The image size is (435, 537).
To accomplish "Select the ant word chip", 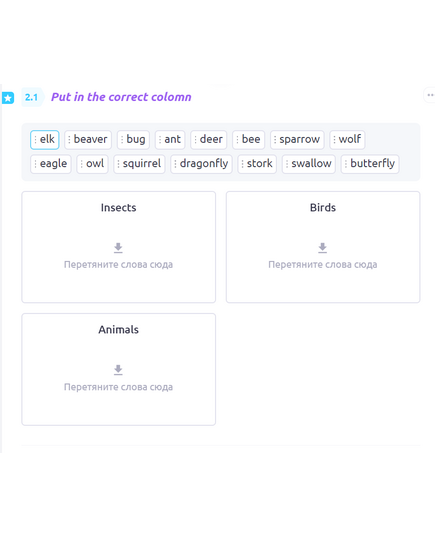I will 170,140.
